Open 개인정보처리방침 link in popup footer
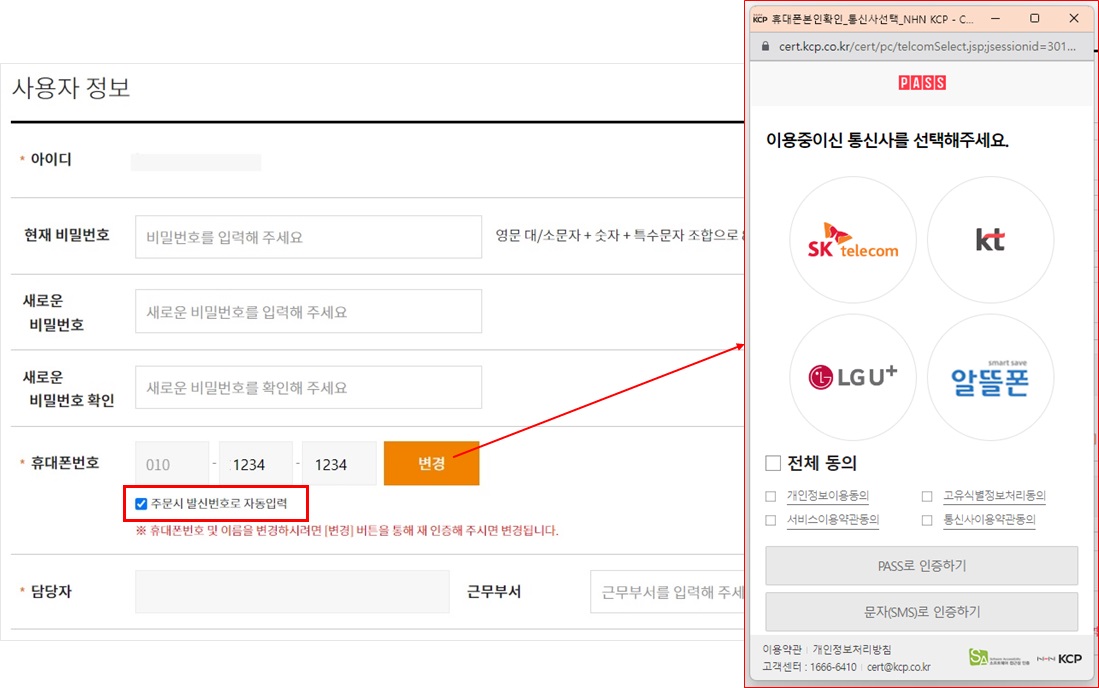Screen dimensions: 1099x688 852,649
